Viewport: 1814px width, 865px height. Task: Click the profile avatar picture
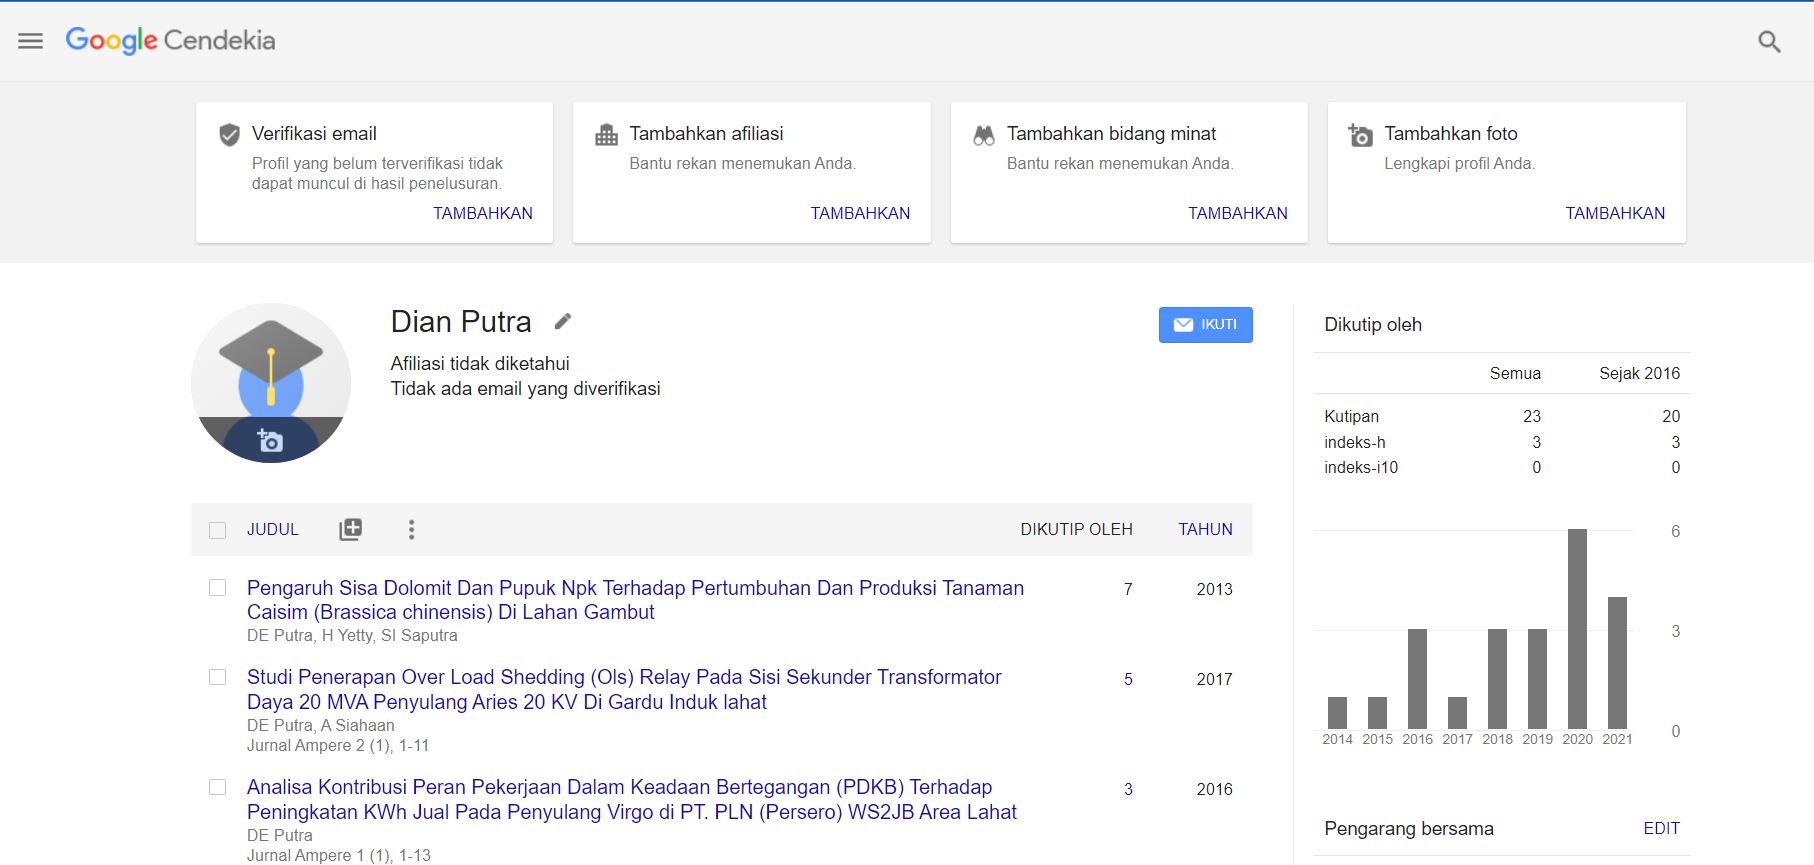click(x=271, y=383)
